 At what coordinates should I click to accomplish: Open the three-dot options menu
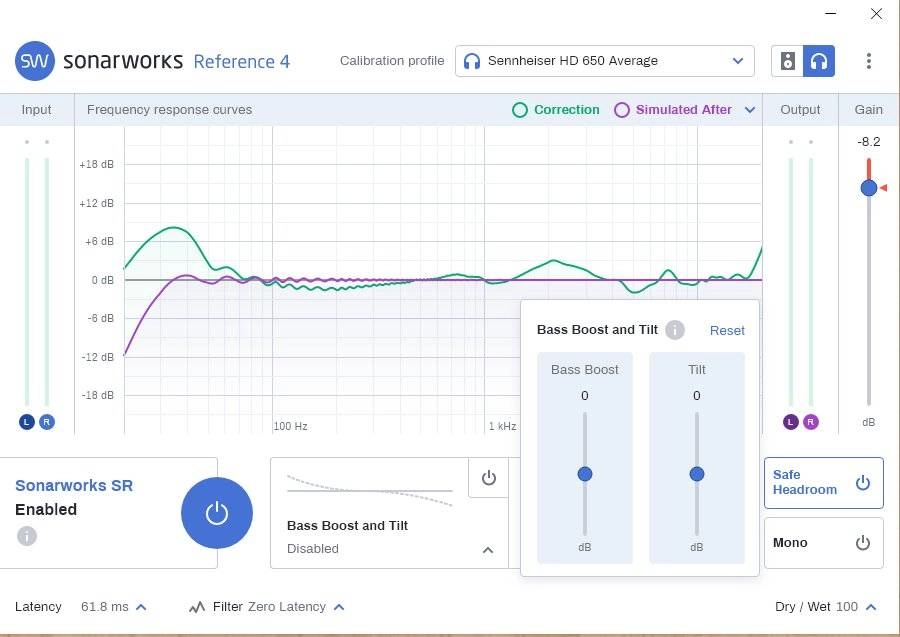[868, 61]
